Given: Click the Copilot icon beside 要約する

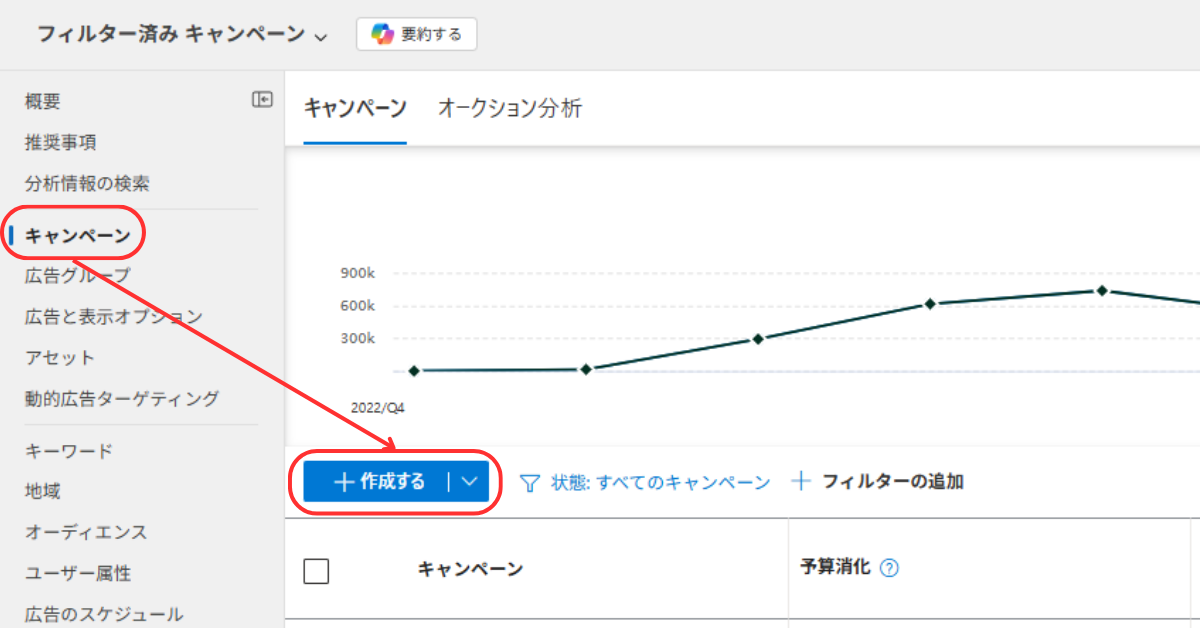Looking at the screenshot, I should 382,34.
